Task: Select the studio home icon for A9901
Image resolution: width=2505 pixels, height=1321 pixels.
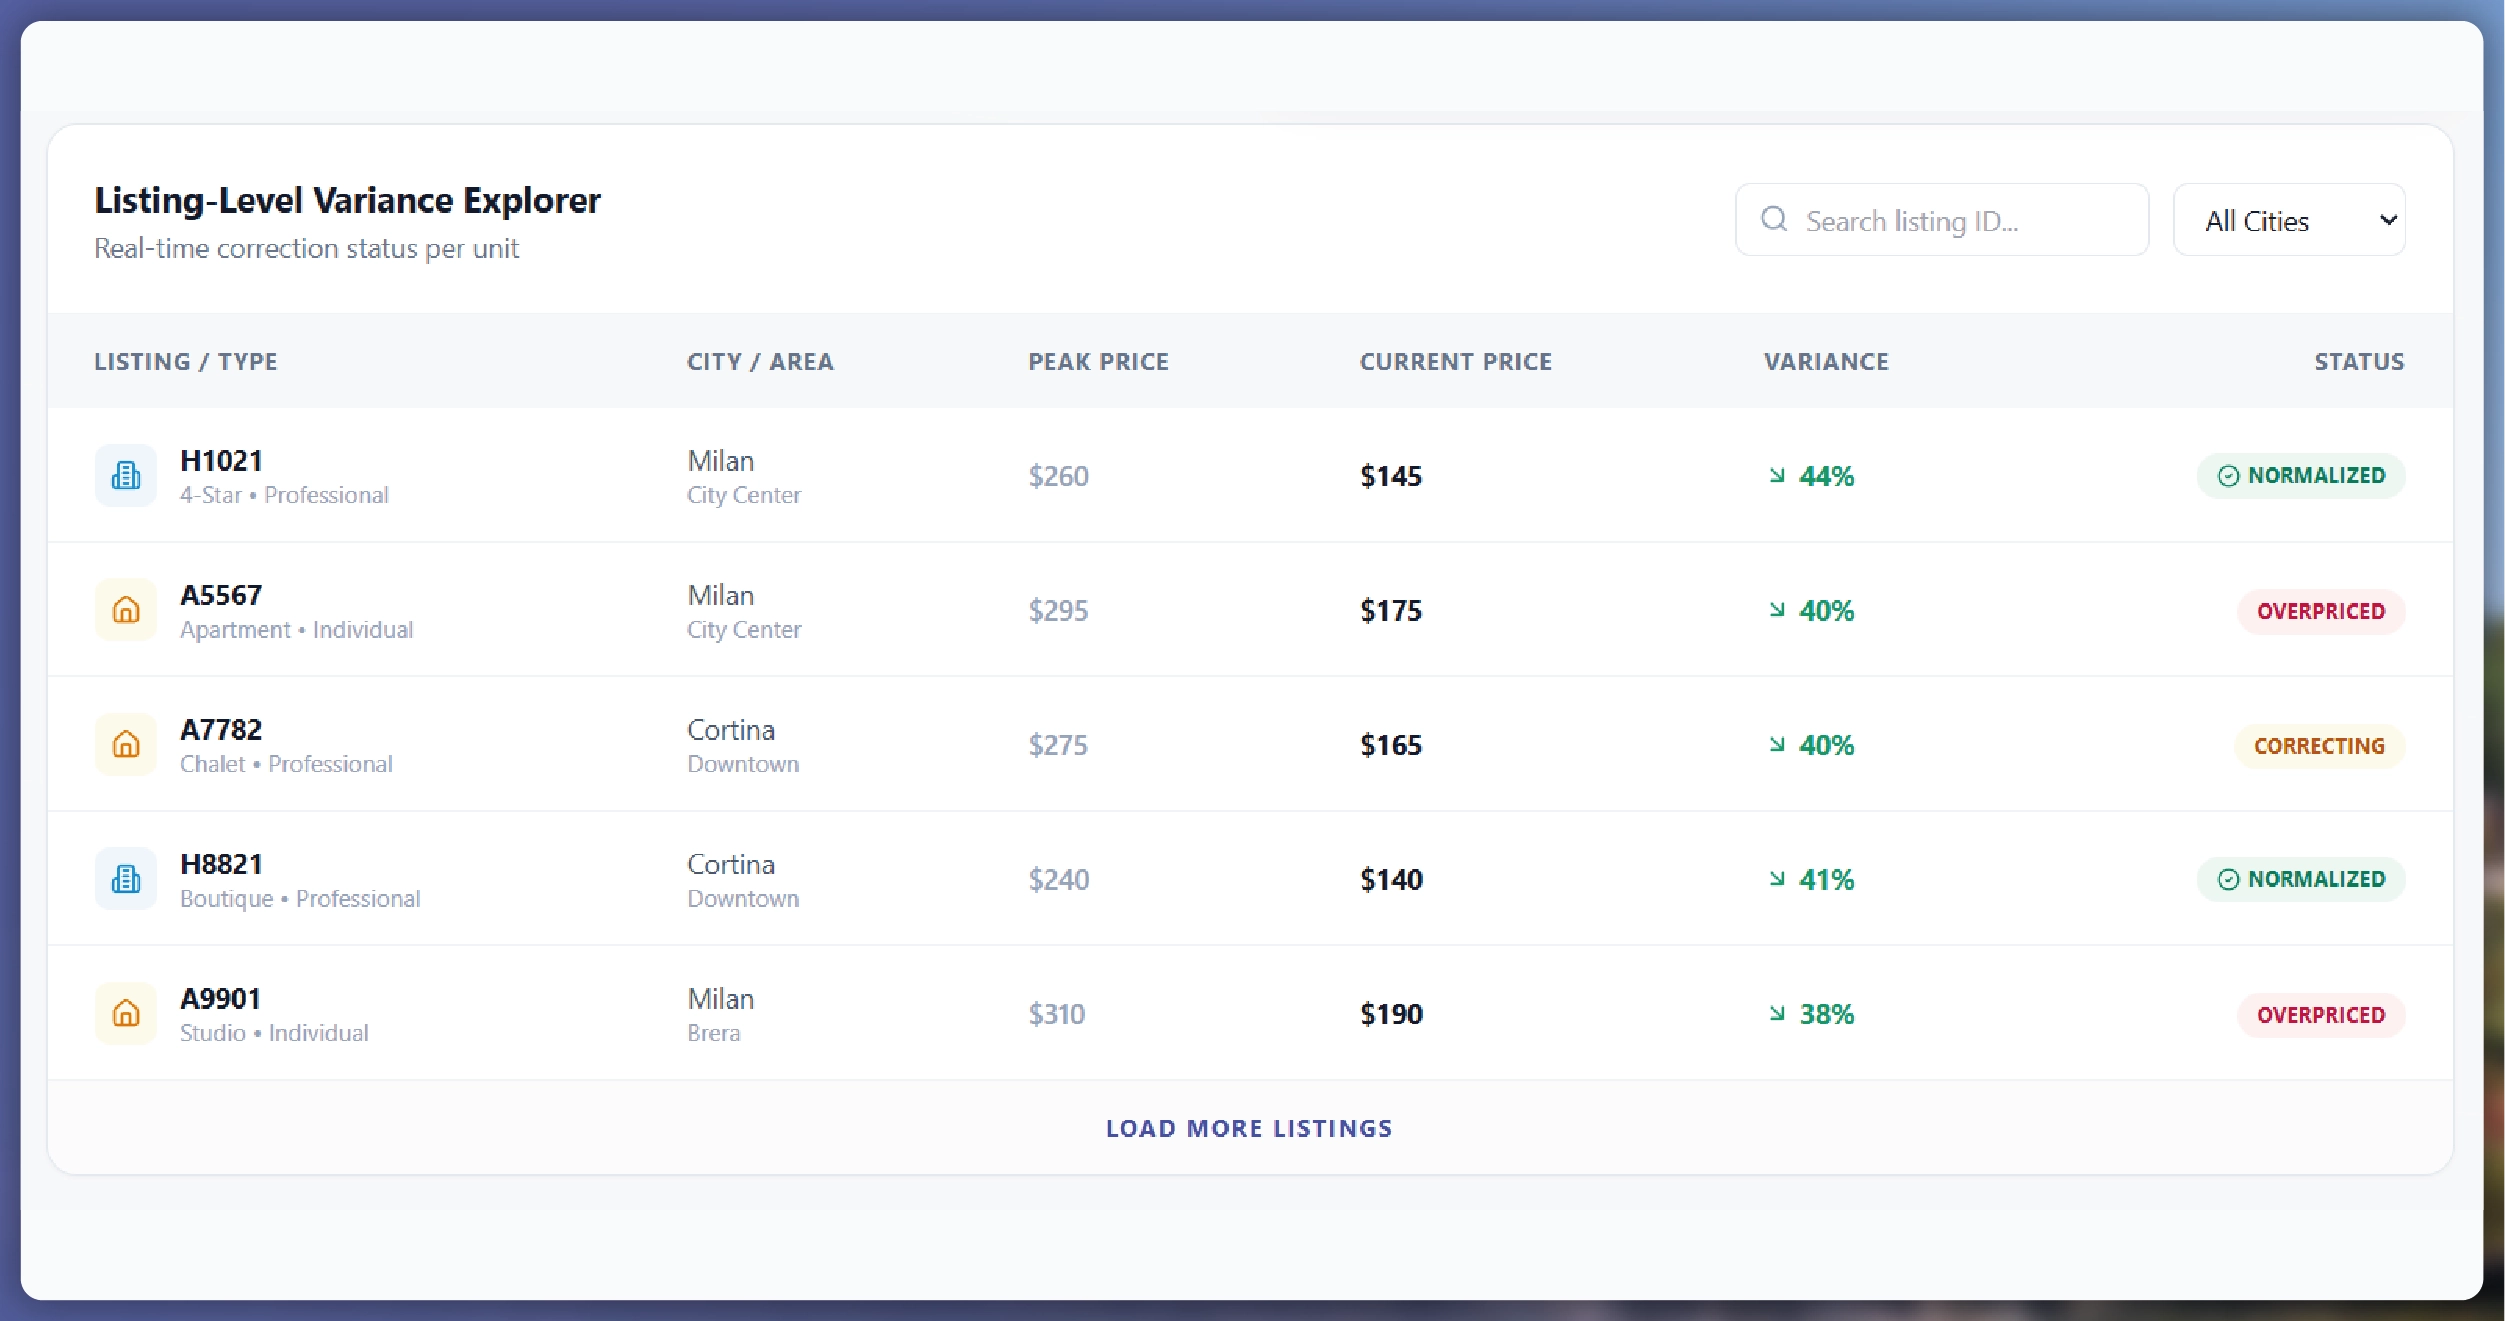Action: click(x=126, y=1014)
